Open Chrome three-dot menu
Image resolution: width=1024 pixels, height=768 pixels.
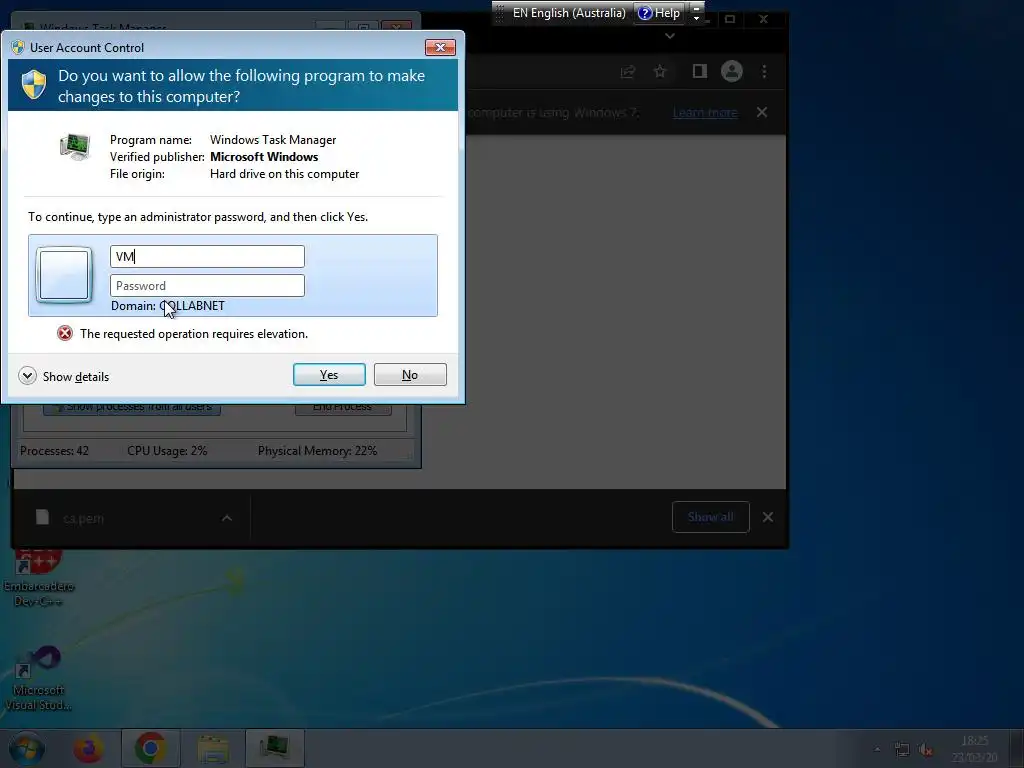pyautogui.click(x=764, y=71)
